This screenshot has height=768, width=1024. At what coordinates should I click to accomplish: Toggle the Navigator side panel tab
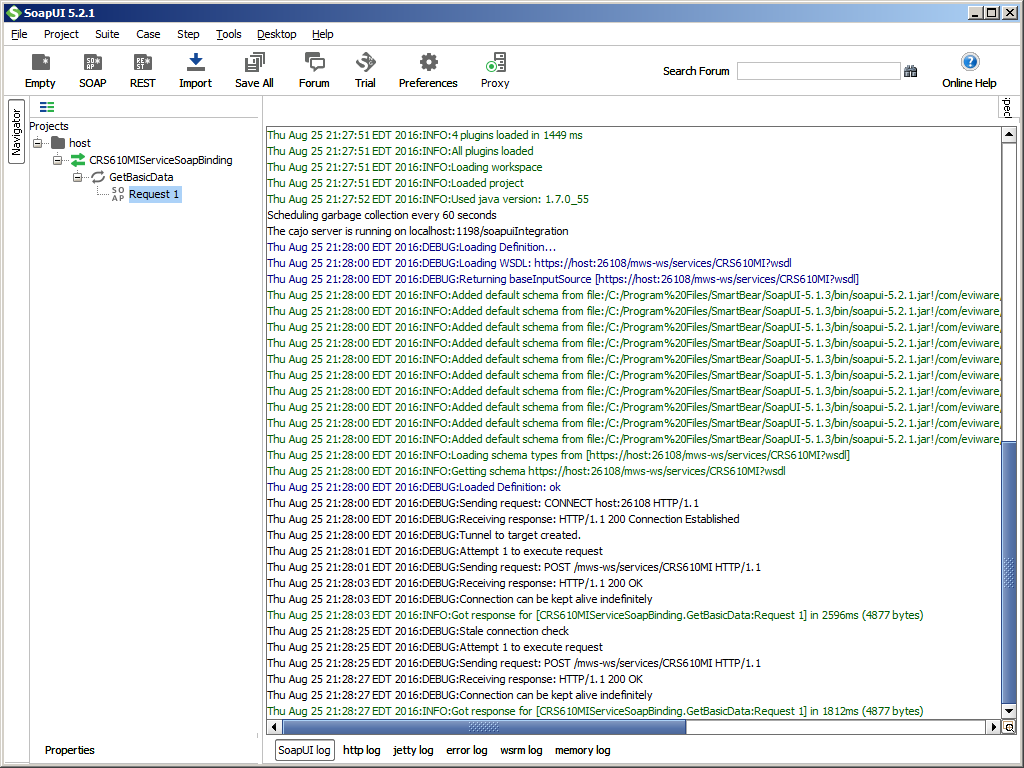16,133
